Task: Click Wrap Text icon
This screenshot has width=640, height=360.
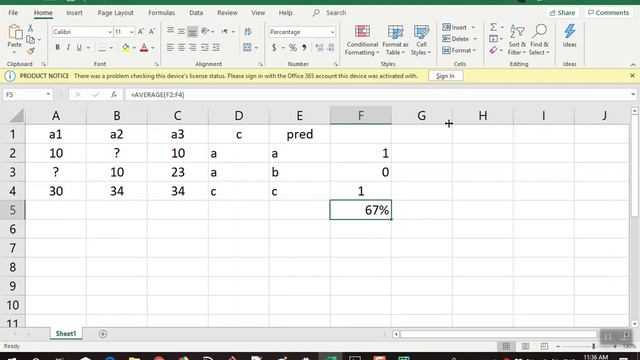Action: pyautogui.click(x=248, y=31)
